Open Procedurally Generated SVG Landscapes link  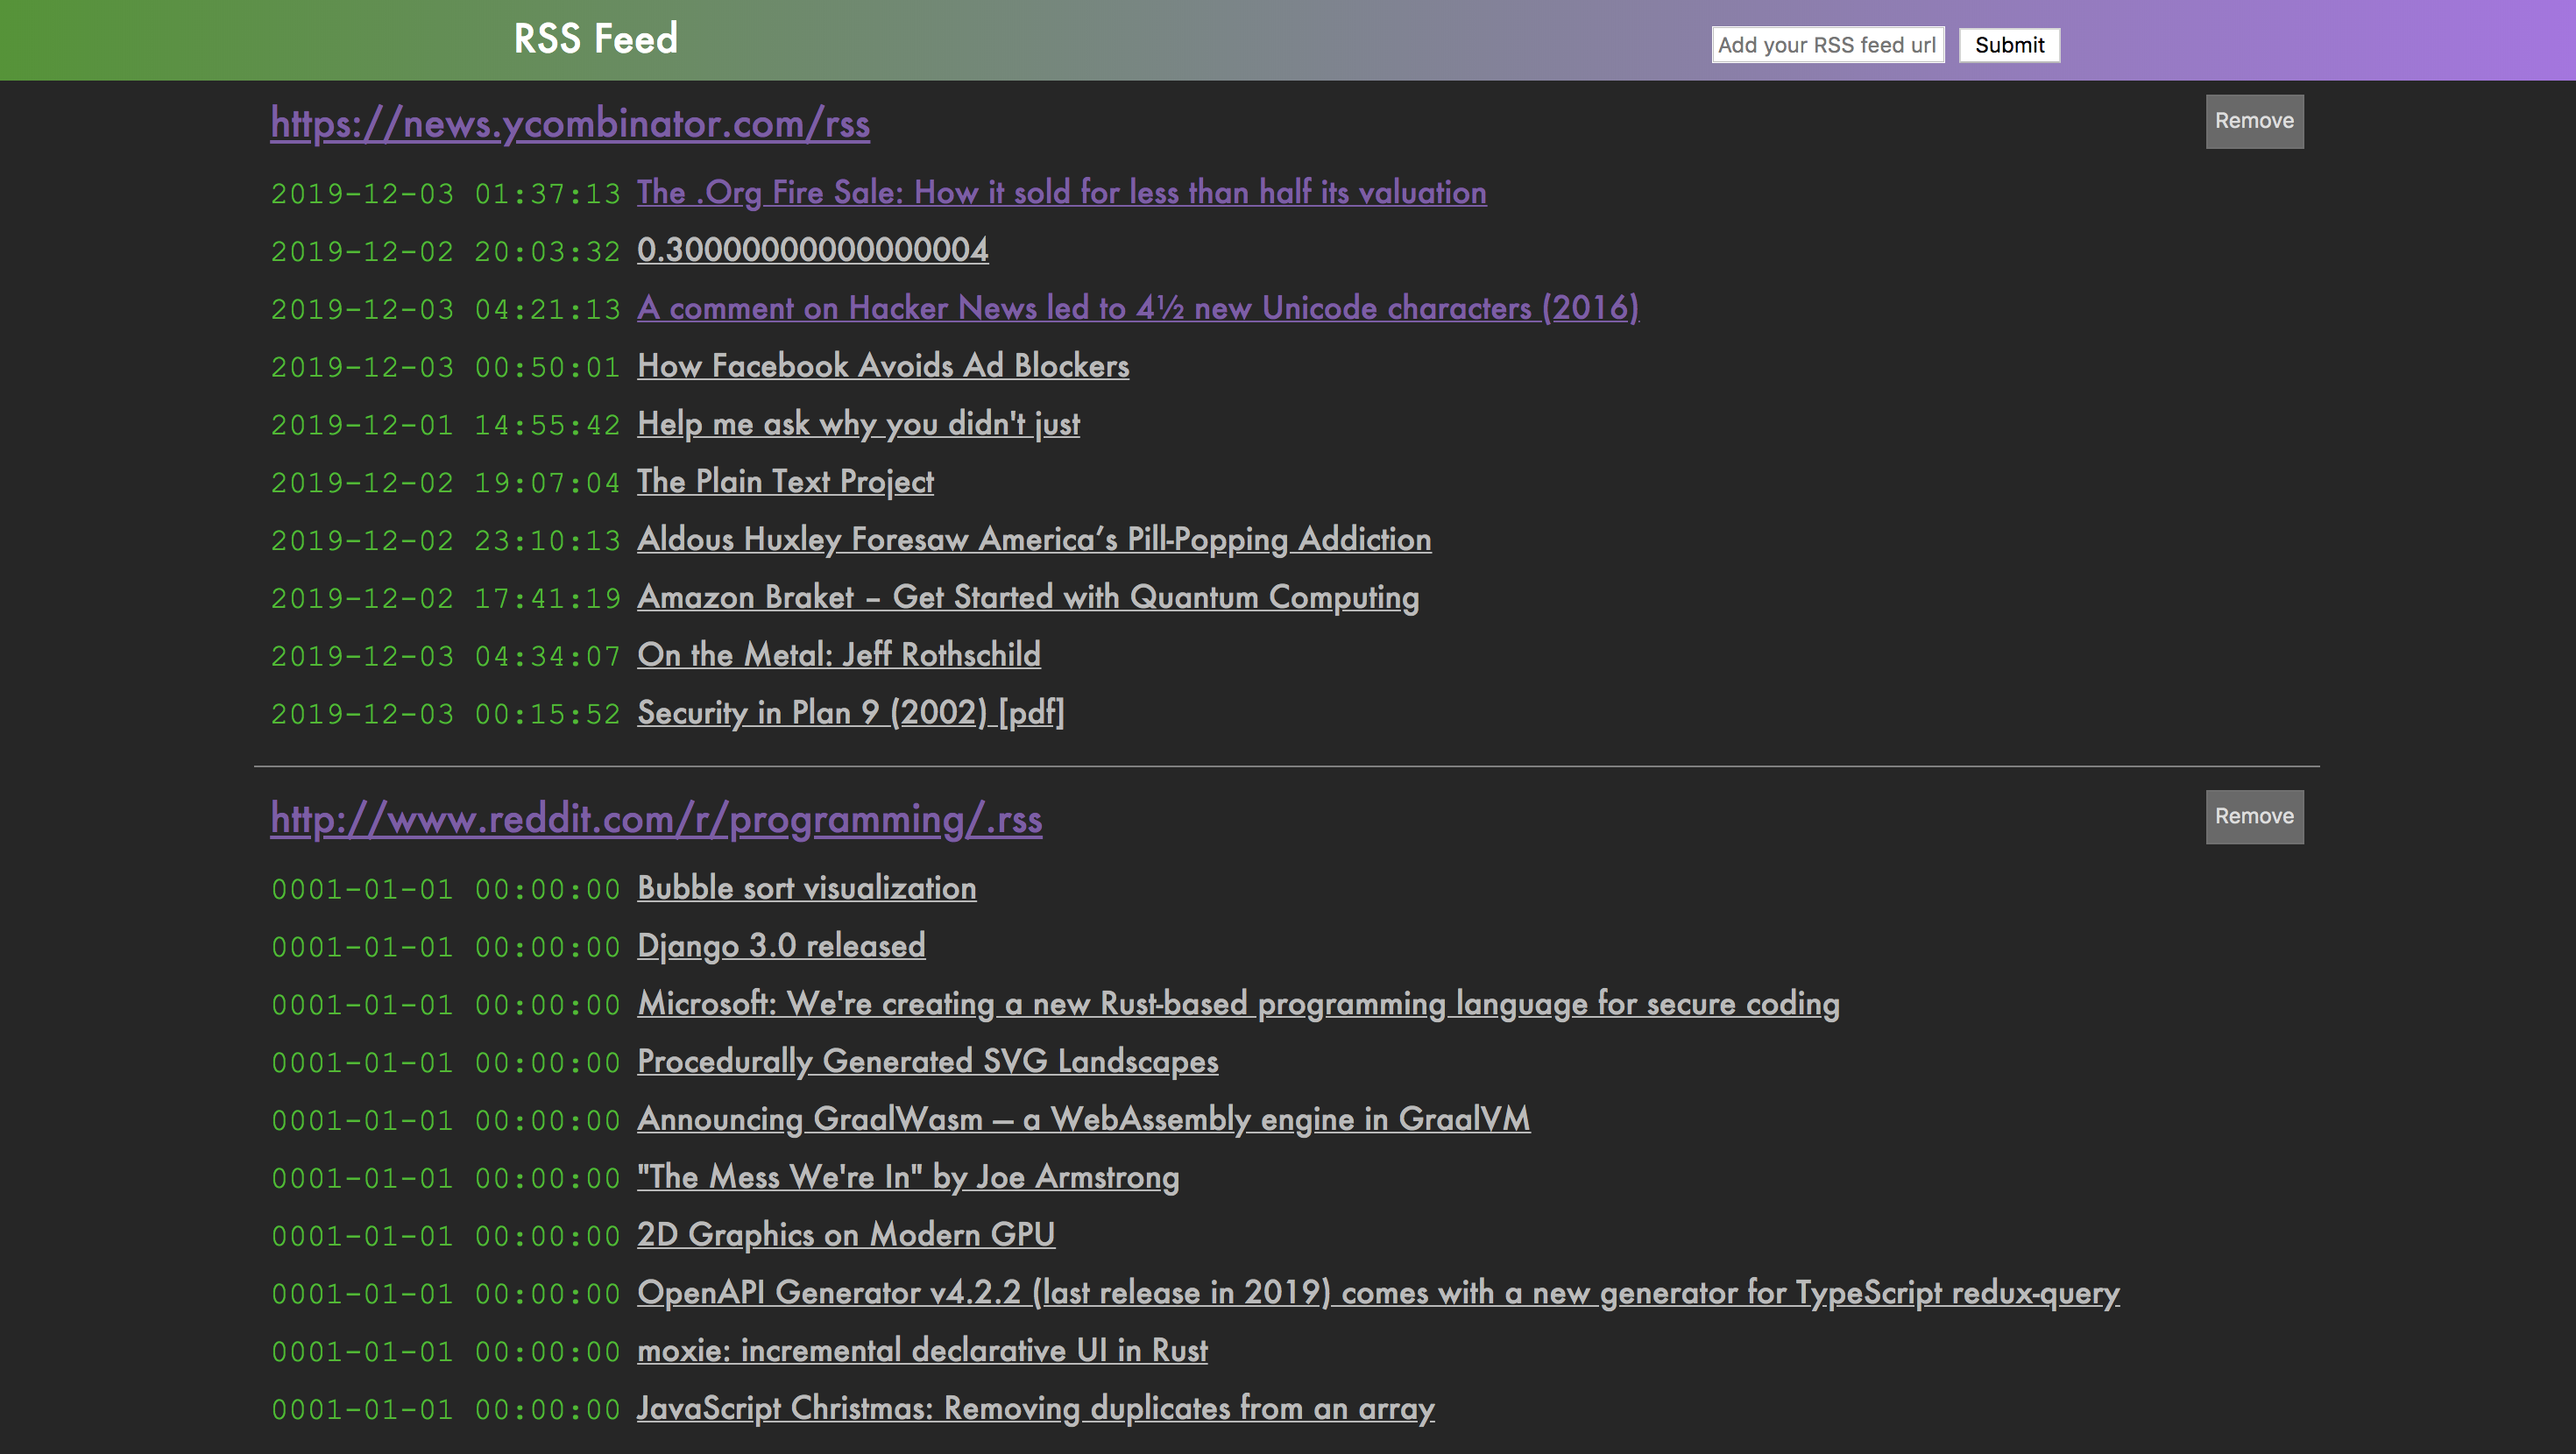tap(927, 1062)
